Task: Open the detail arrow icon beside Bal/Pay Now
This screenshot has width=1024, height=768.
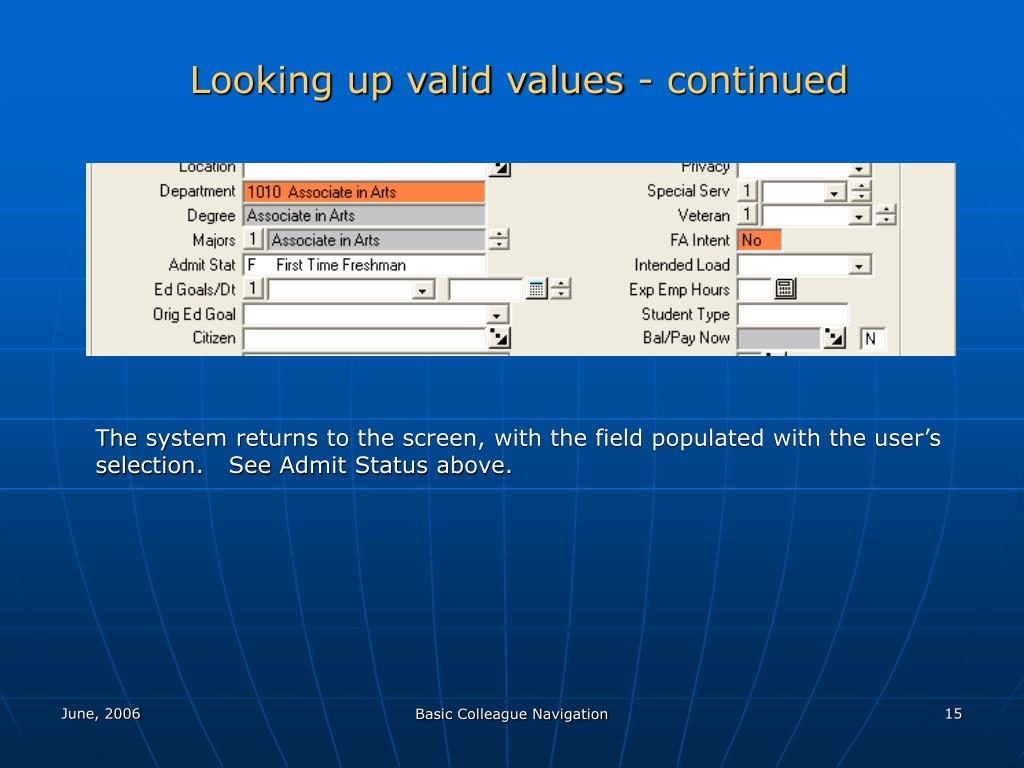Action: (835, 338)
